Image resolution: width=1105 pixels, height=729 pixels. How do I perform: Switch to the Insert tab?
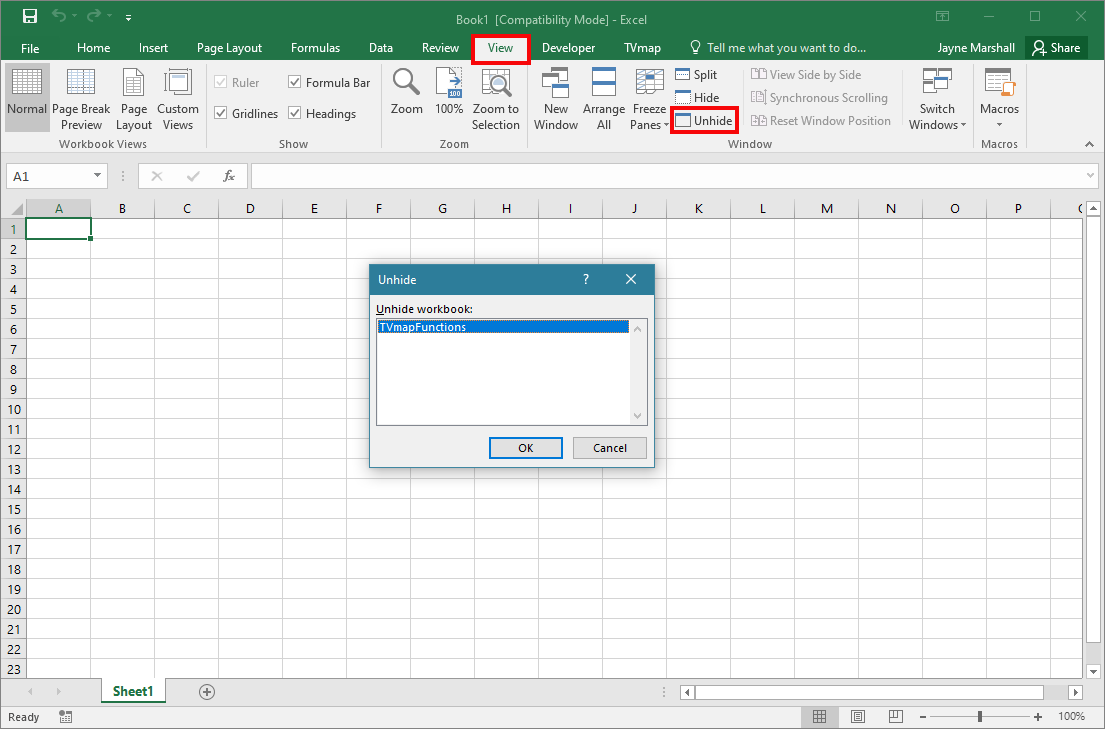(x=153, y=48)
